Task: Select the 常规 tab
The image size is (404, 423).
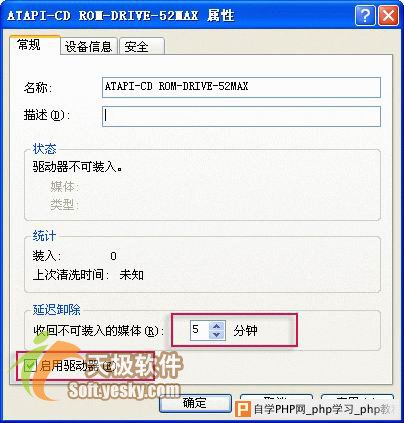Action: (34, 45)
